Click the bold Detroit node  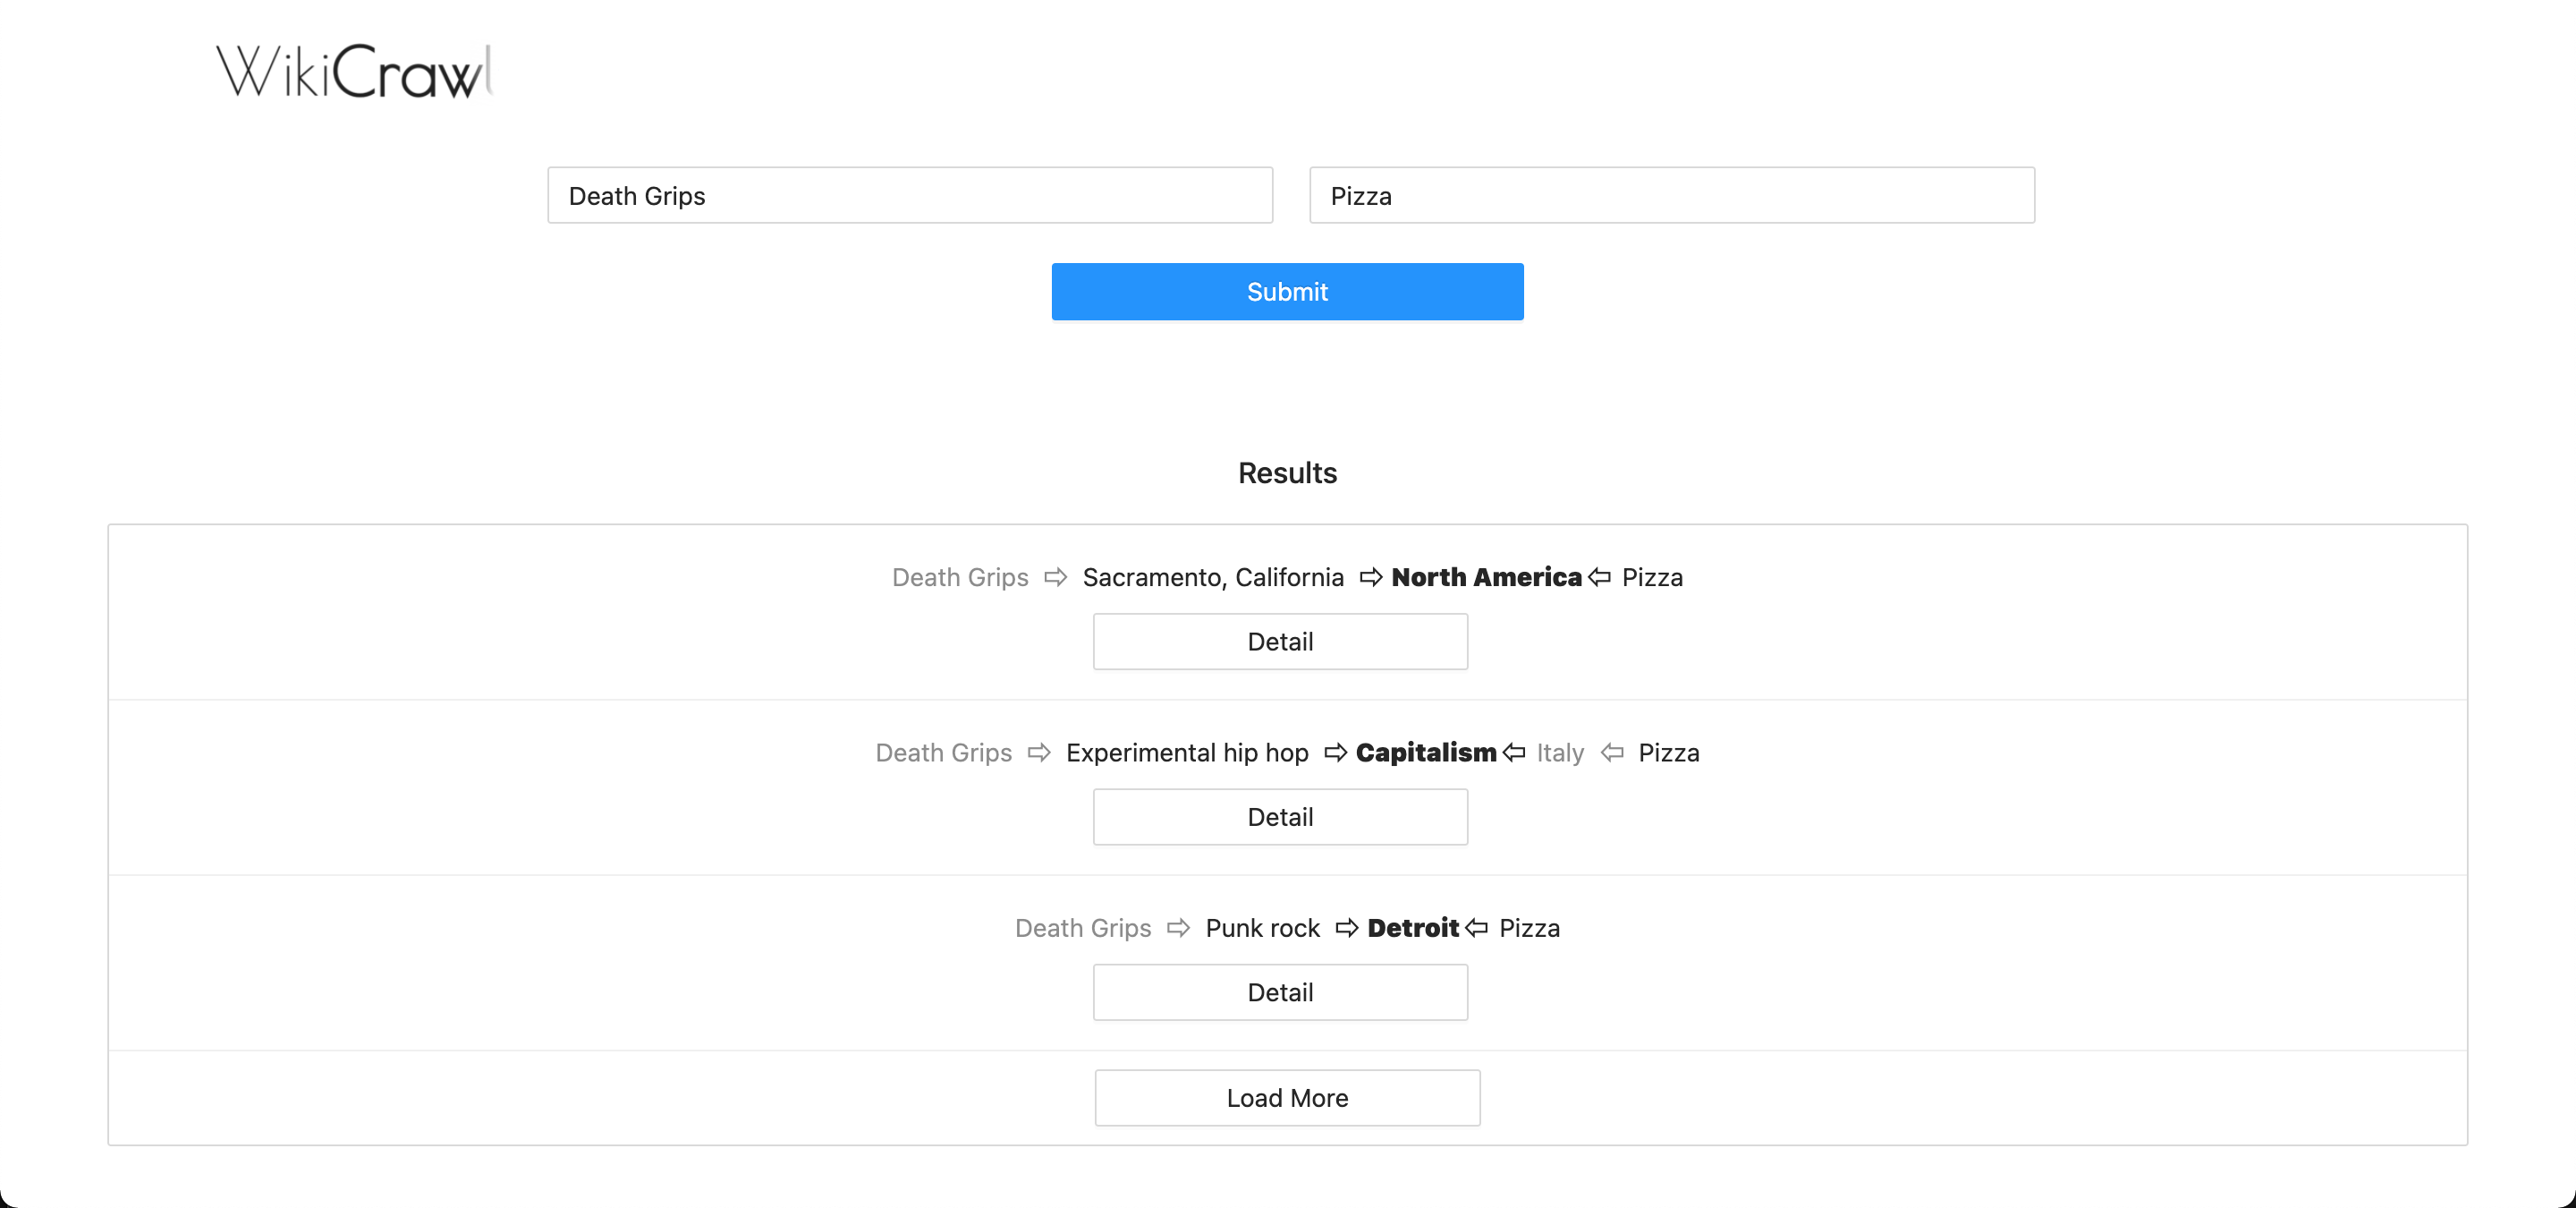(1413, 927)
